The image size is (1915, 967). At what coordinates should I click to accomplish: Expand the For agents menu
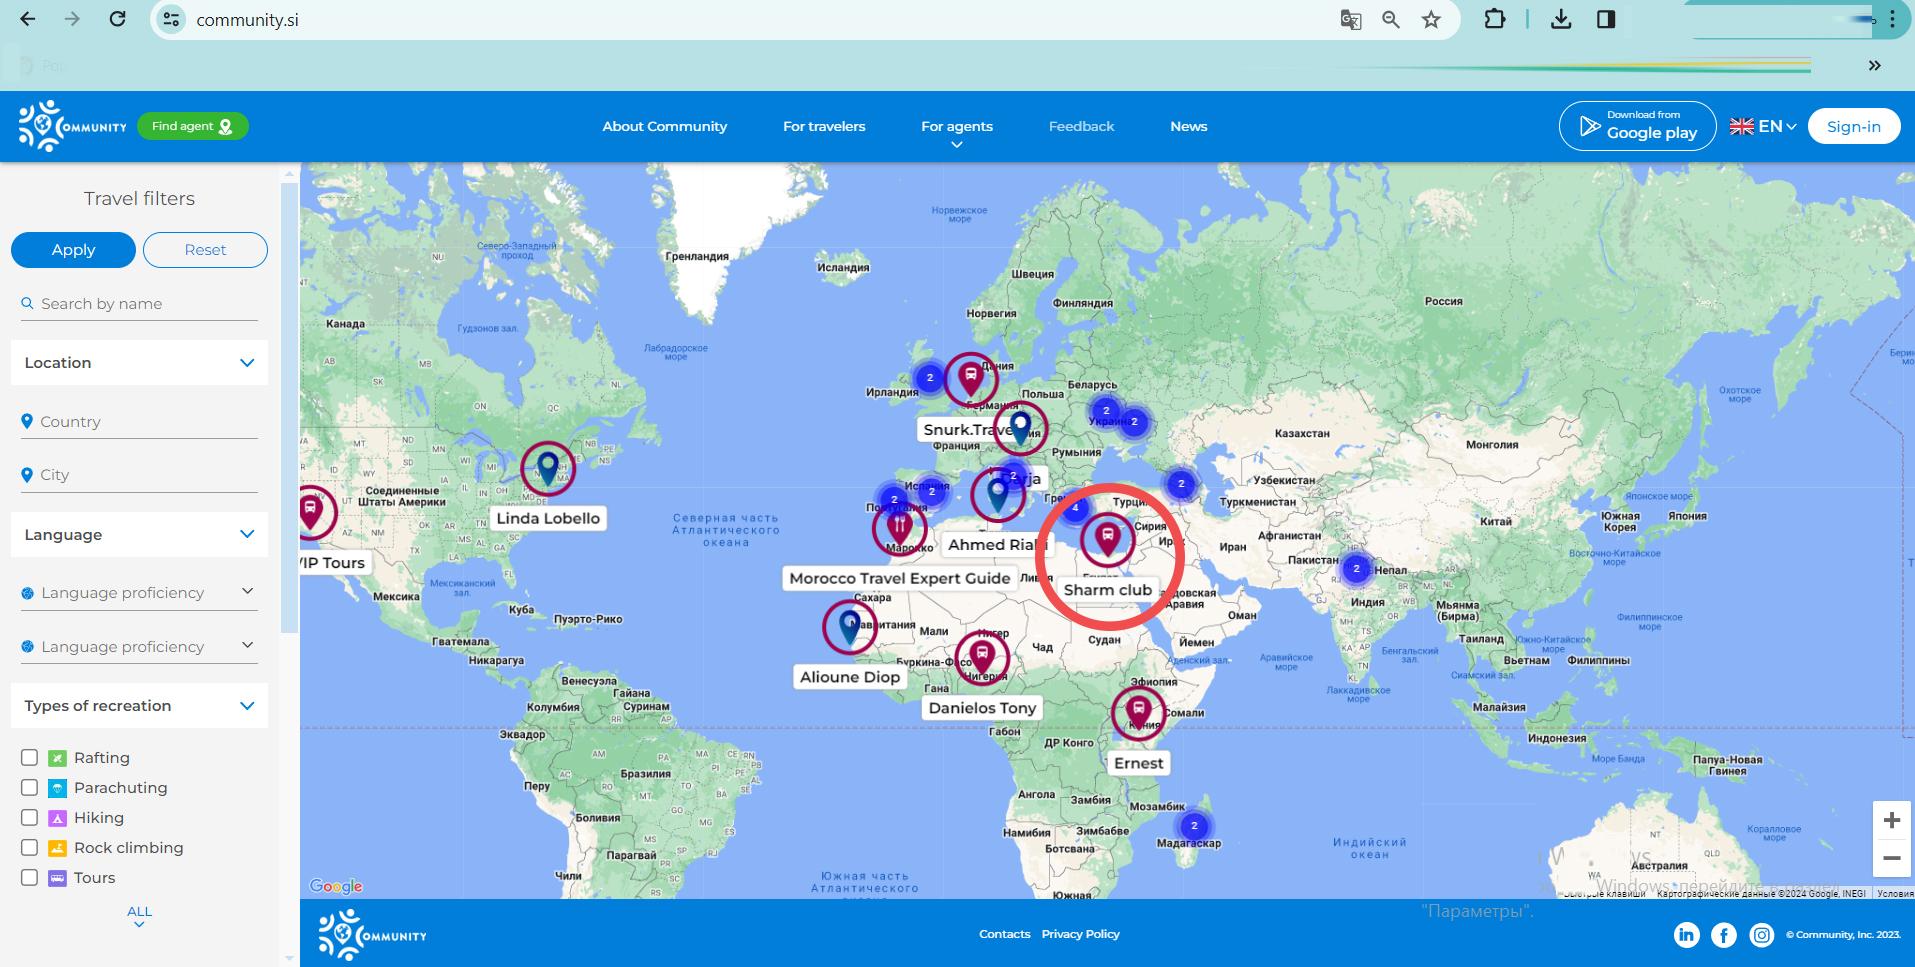[x=957, y=132]
